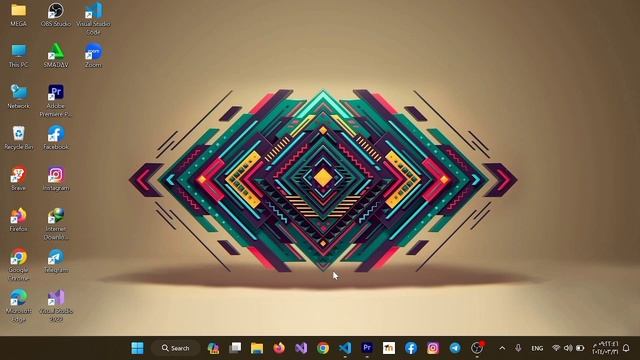The height and width of the screenshot is (360, 640).
Task: Launch Firefox from the taskbar
Action: 279,348
